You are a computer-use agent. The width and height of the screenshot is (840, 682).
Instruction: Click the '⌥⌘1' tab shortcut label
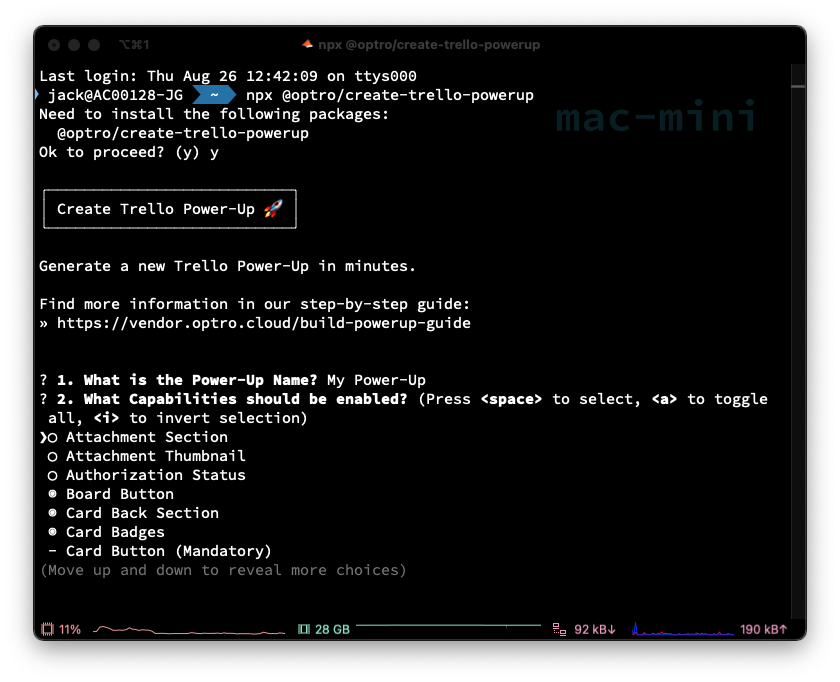point(134,44)
